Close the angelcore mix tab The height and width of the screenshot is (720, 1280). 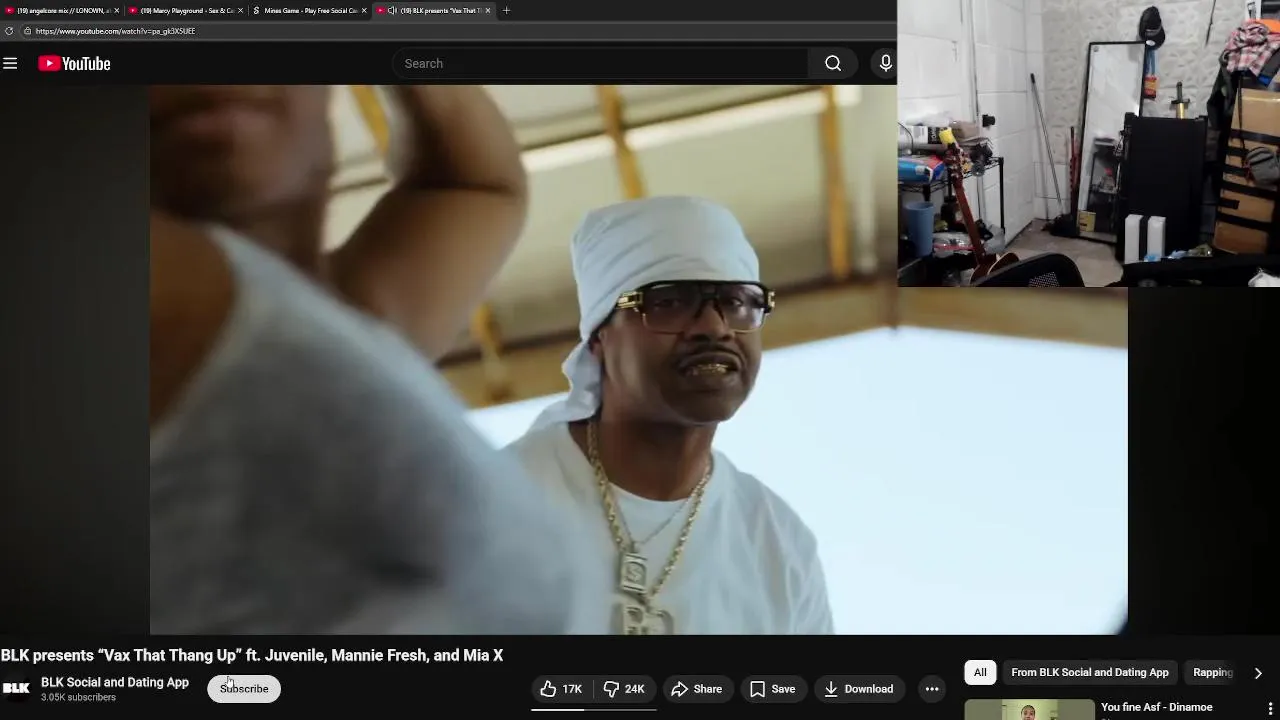(117, 10)
